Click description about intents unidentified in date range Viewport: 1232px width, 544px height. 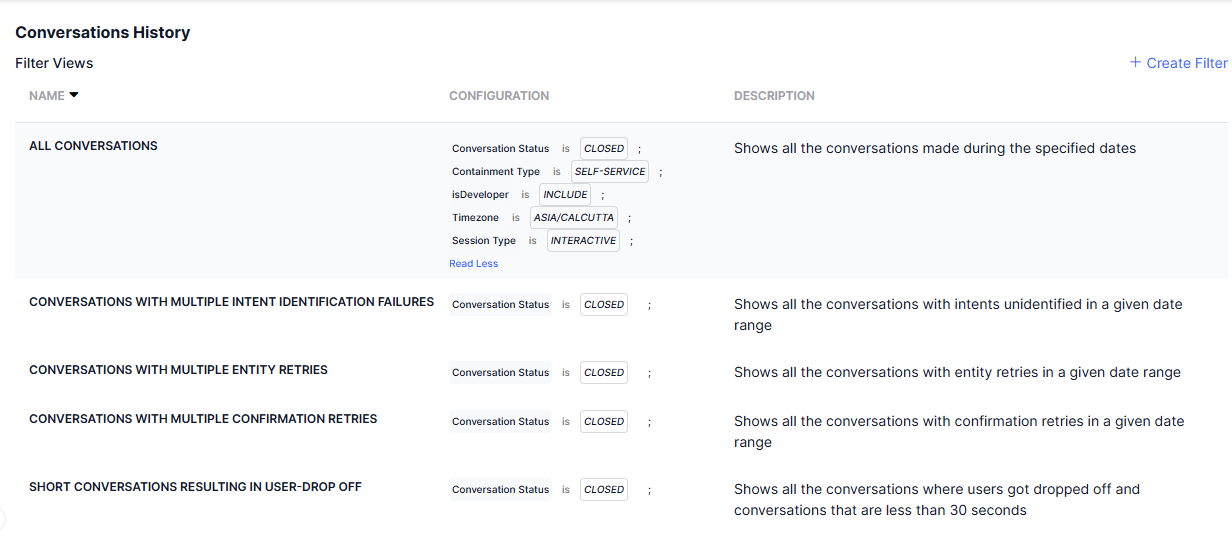tap(958, 315)
